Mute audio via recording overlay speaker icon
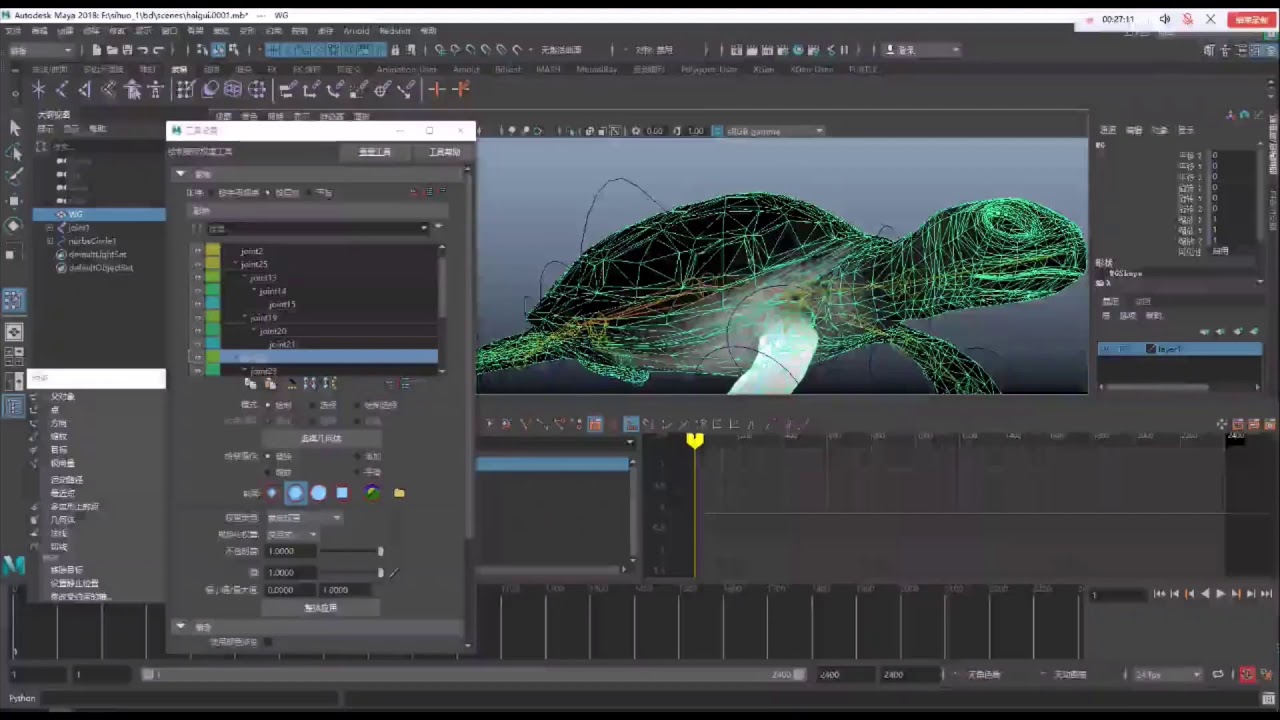1280x720 pixels. tap(1165, 19)
